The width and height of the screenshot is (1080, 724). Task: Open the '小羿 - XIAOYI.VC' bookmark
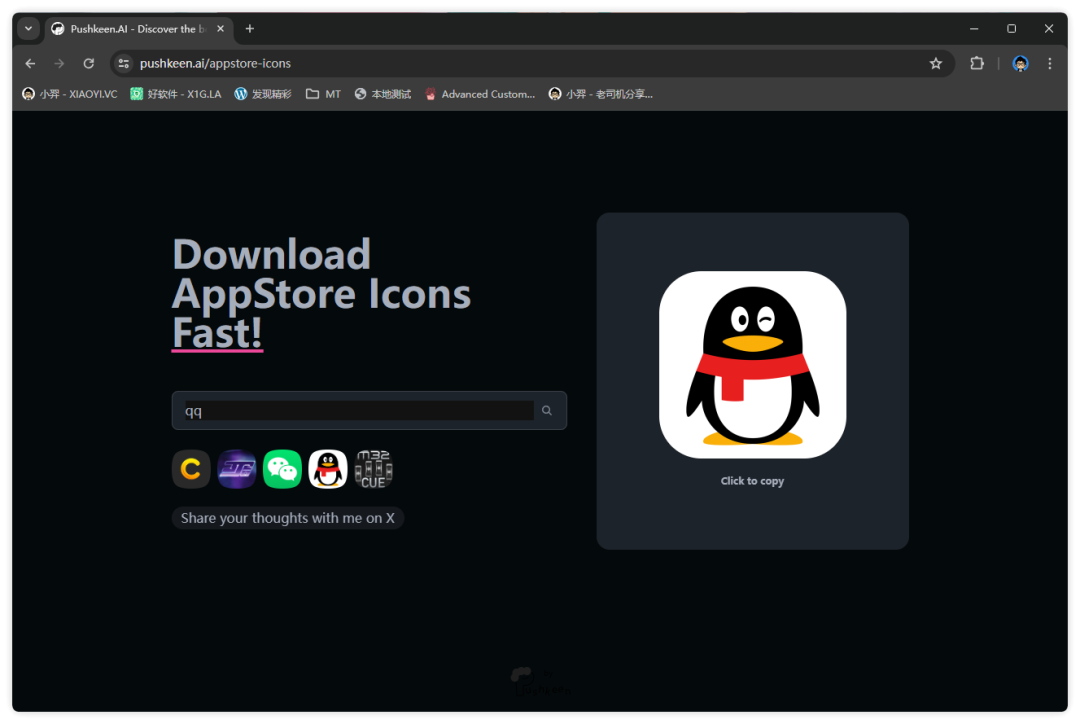tap(70, 94)
